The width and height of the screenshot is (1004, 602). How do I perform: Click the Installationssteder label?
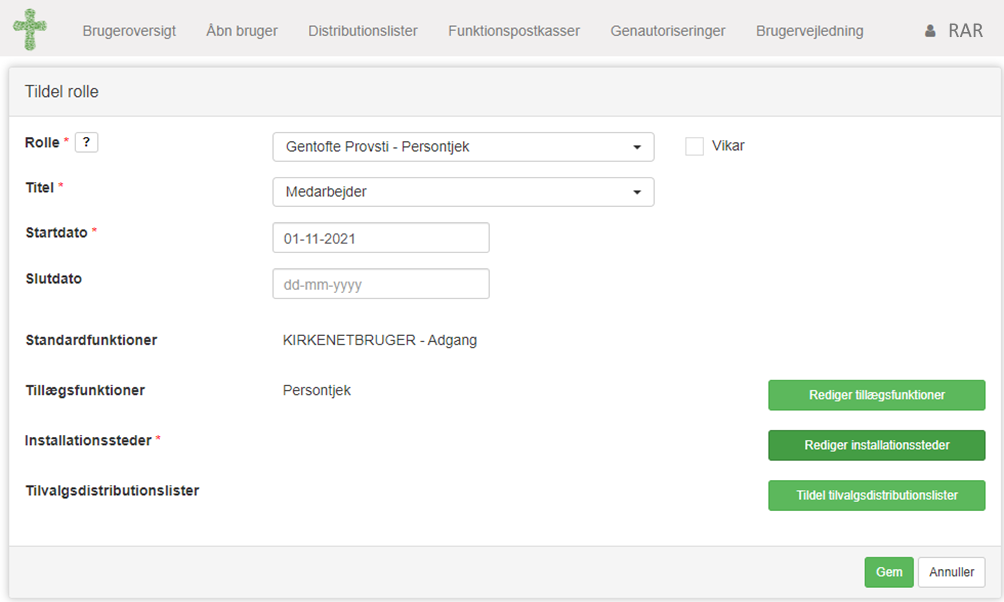(88, 441)
